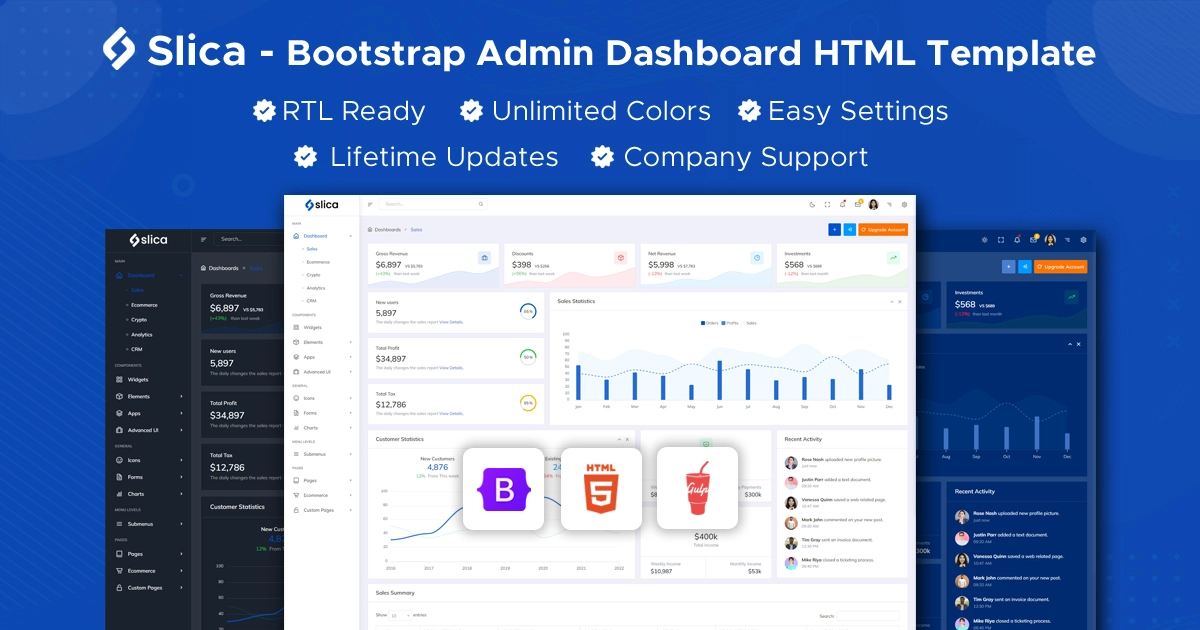The image size is (1200, 630).
Task: Click the Gulp logo tile
Action: tap(697, 488)
